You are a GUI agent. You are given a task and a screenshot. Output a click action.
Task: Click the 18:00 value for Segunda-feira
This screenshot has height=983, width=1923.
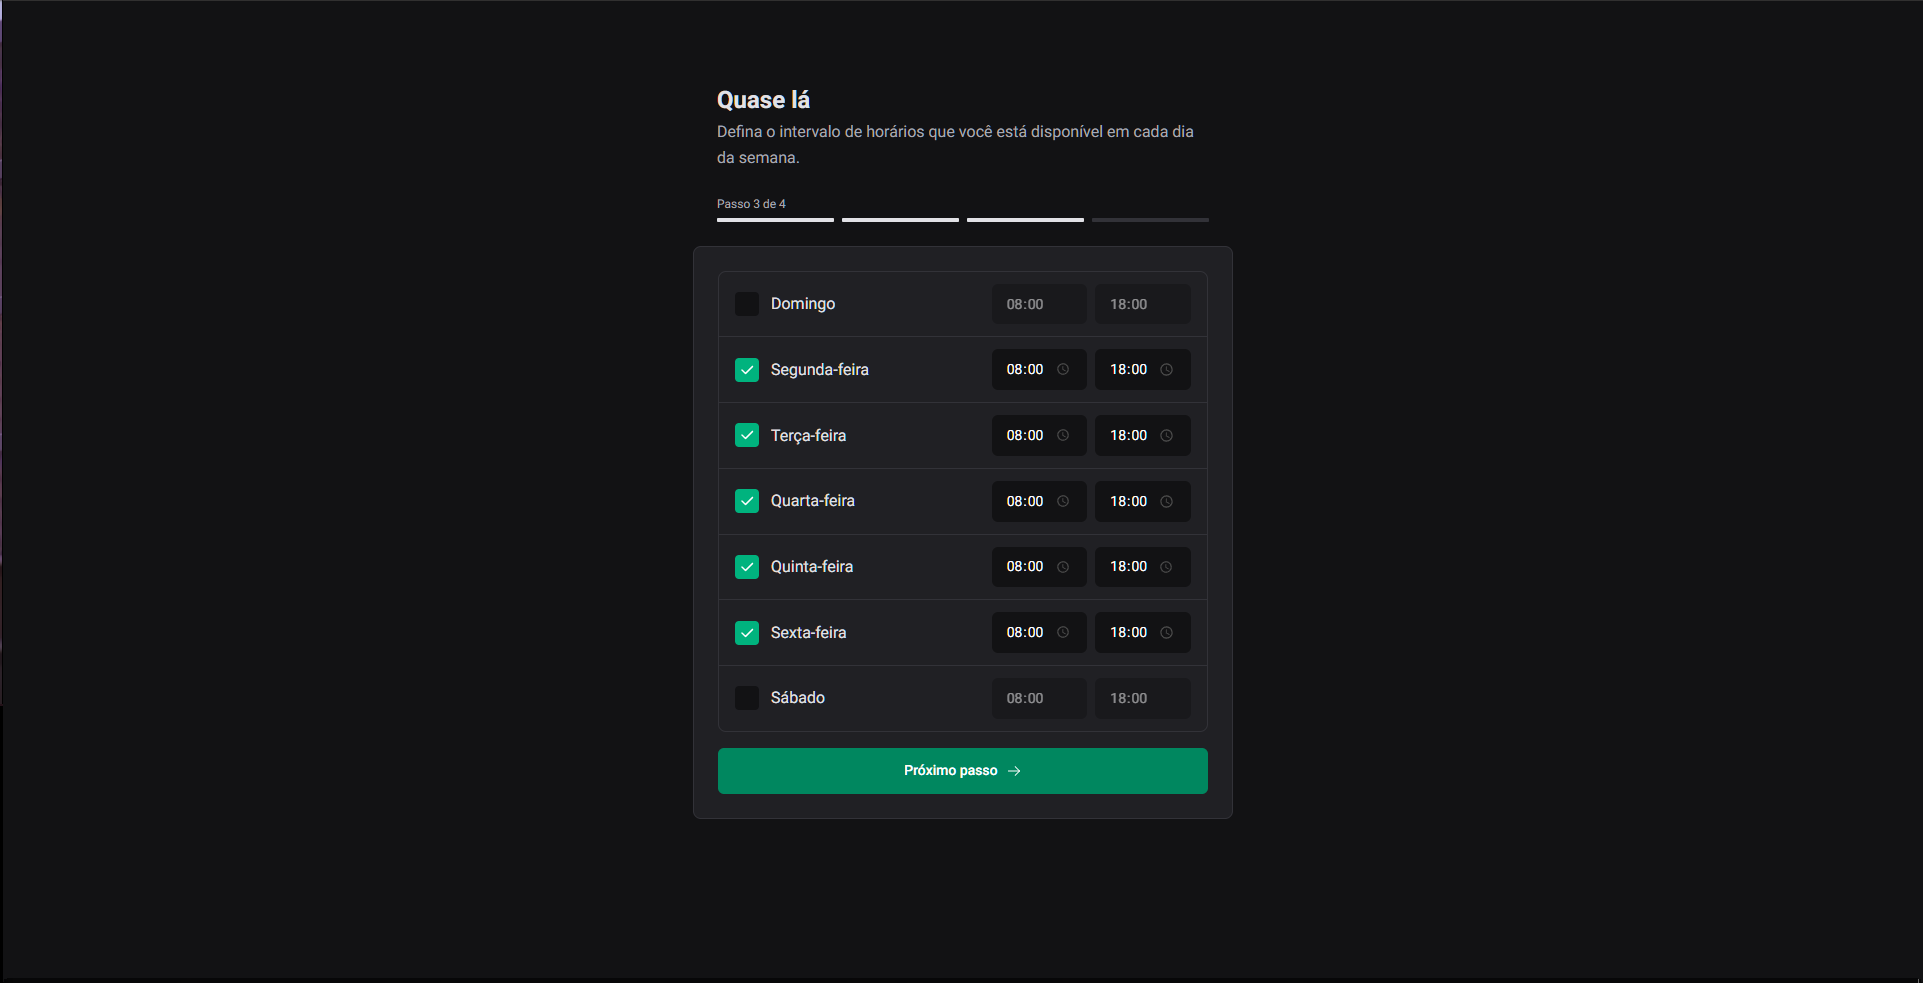[x=1128, y=370]
